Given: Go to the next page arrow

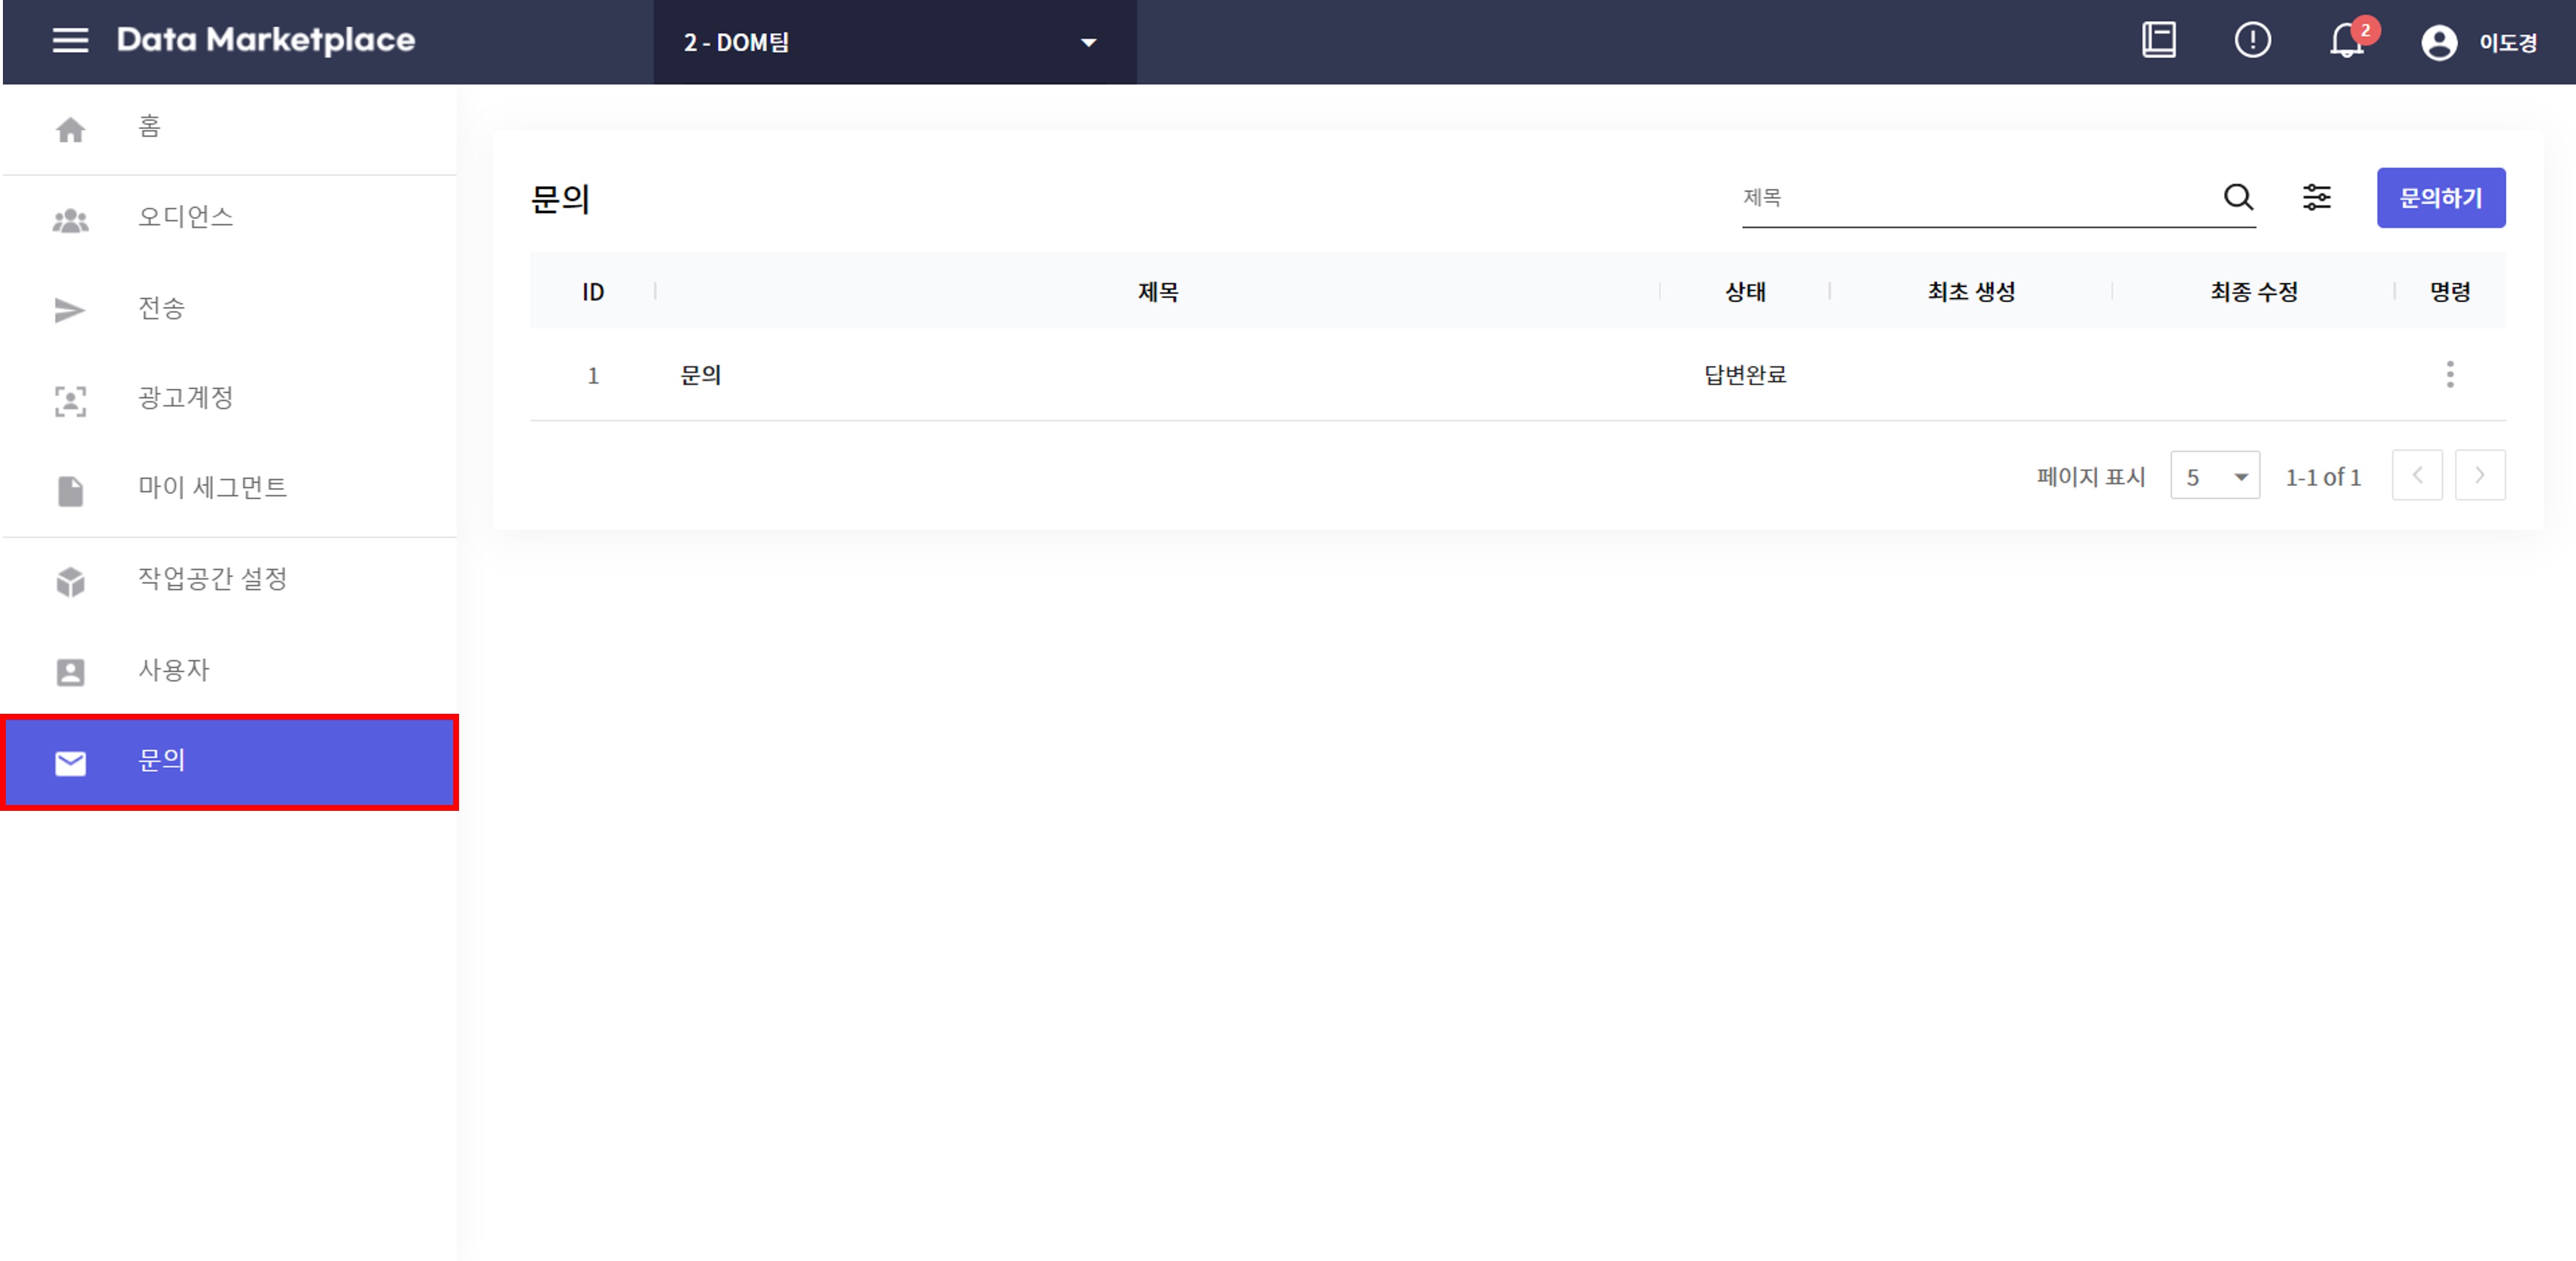Looking at the screenshot, I should pyautogui.click(x=2479, y=475).
